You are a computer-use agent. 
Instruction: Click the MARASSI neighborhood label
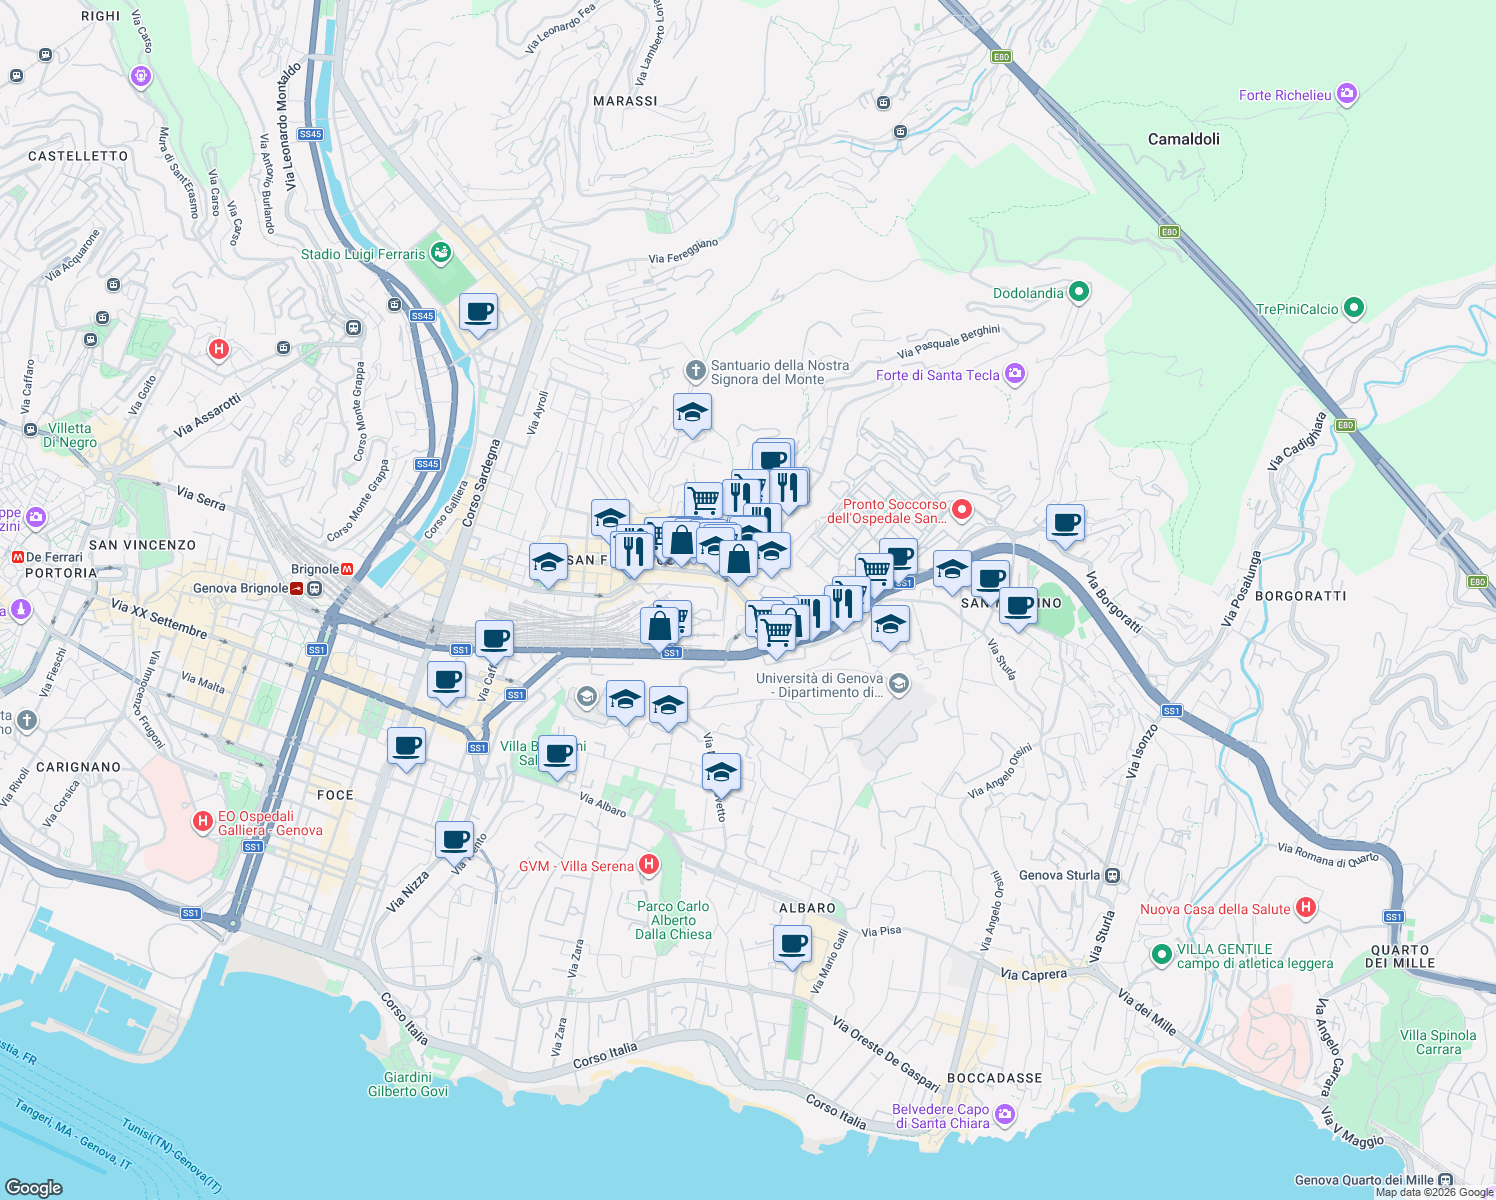pyautogui.click(x=626, y=101)
